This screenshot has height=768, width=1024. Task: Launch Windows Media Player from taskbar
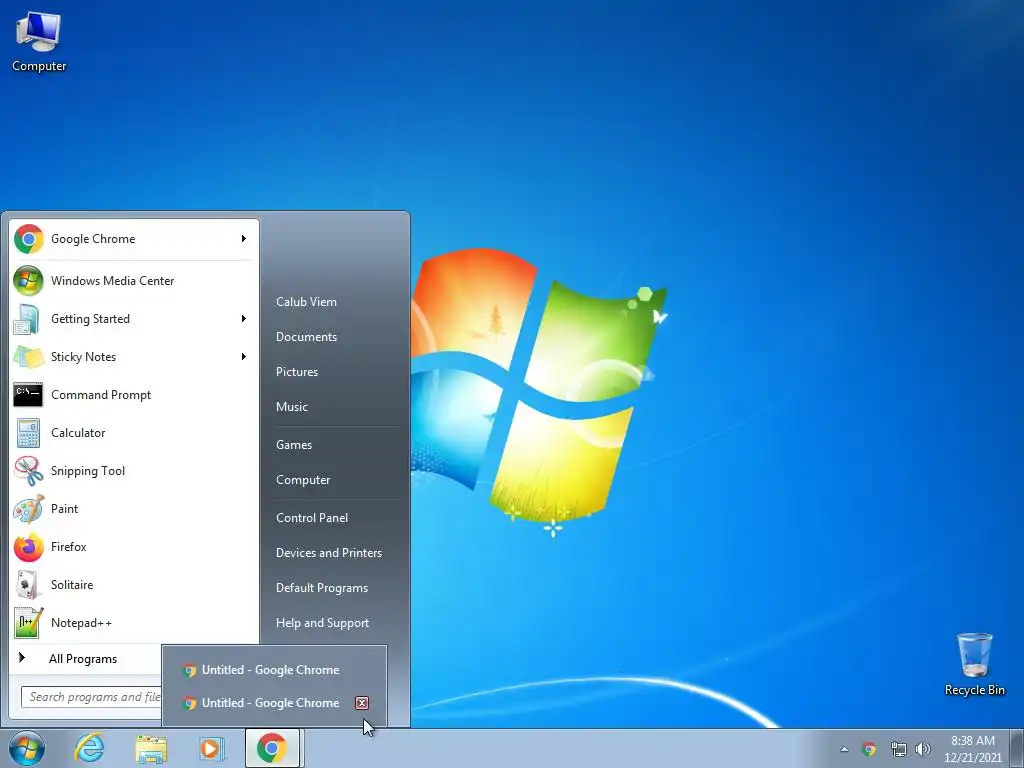coord(211,748)
